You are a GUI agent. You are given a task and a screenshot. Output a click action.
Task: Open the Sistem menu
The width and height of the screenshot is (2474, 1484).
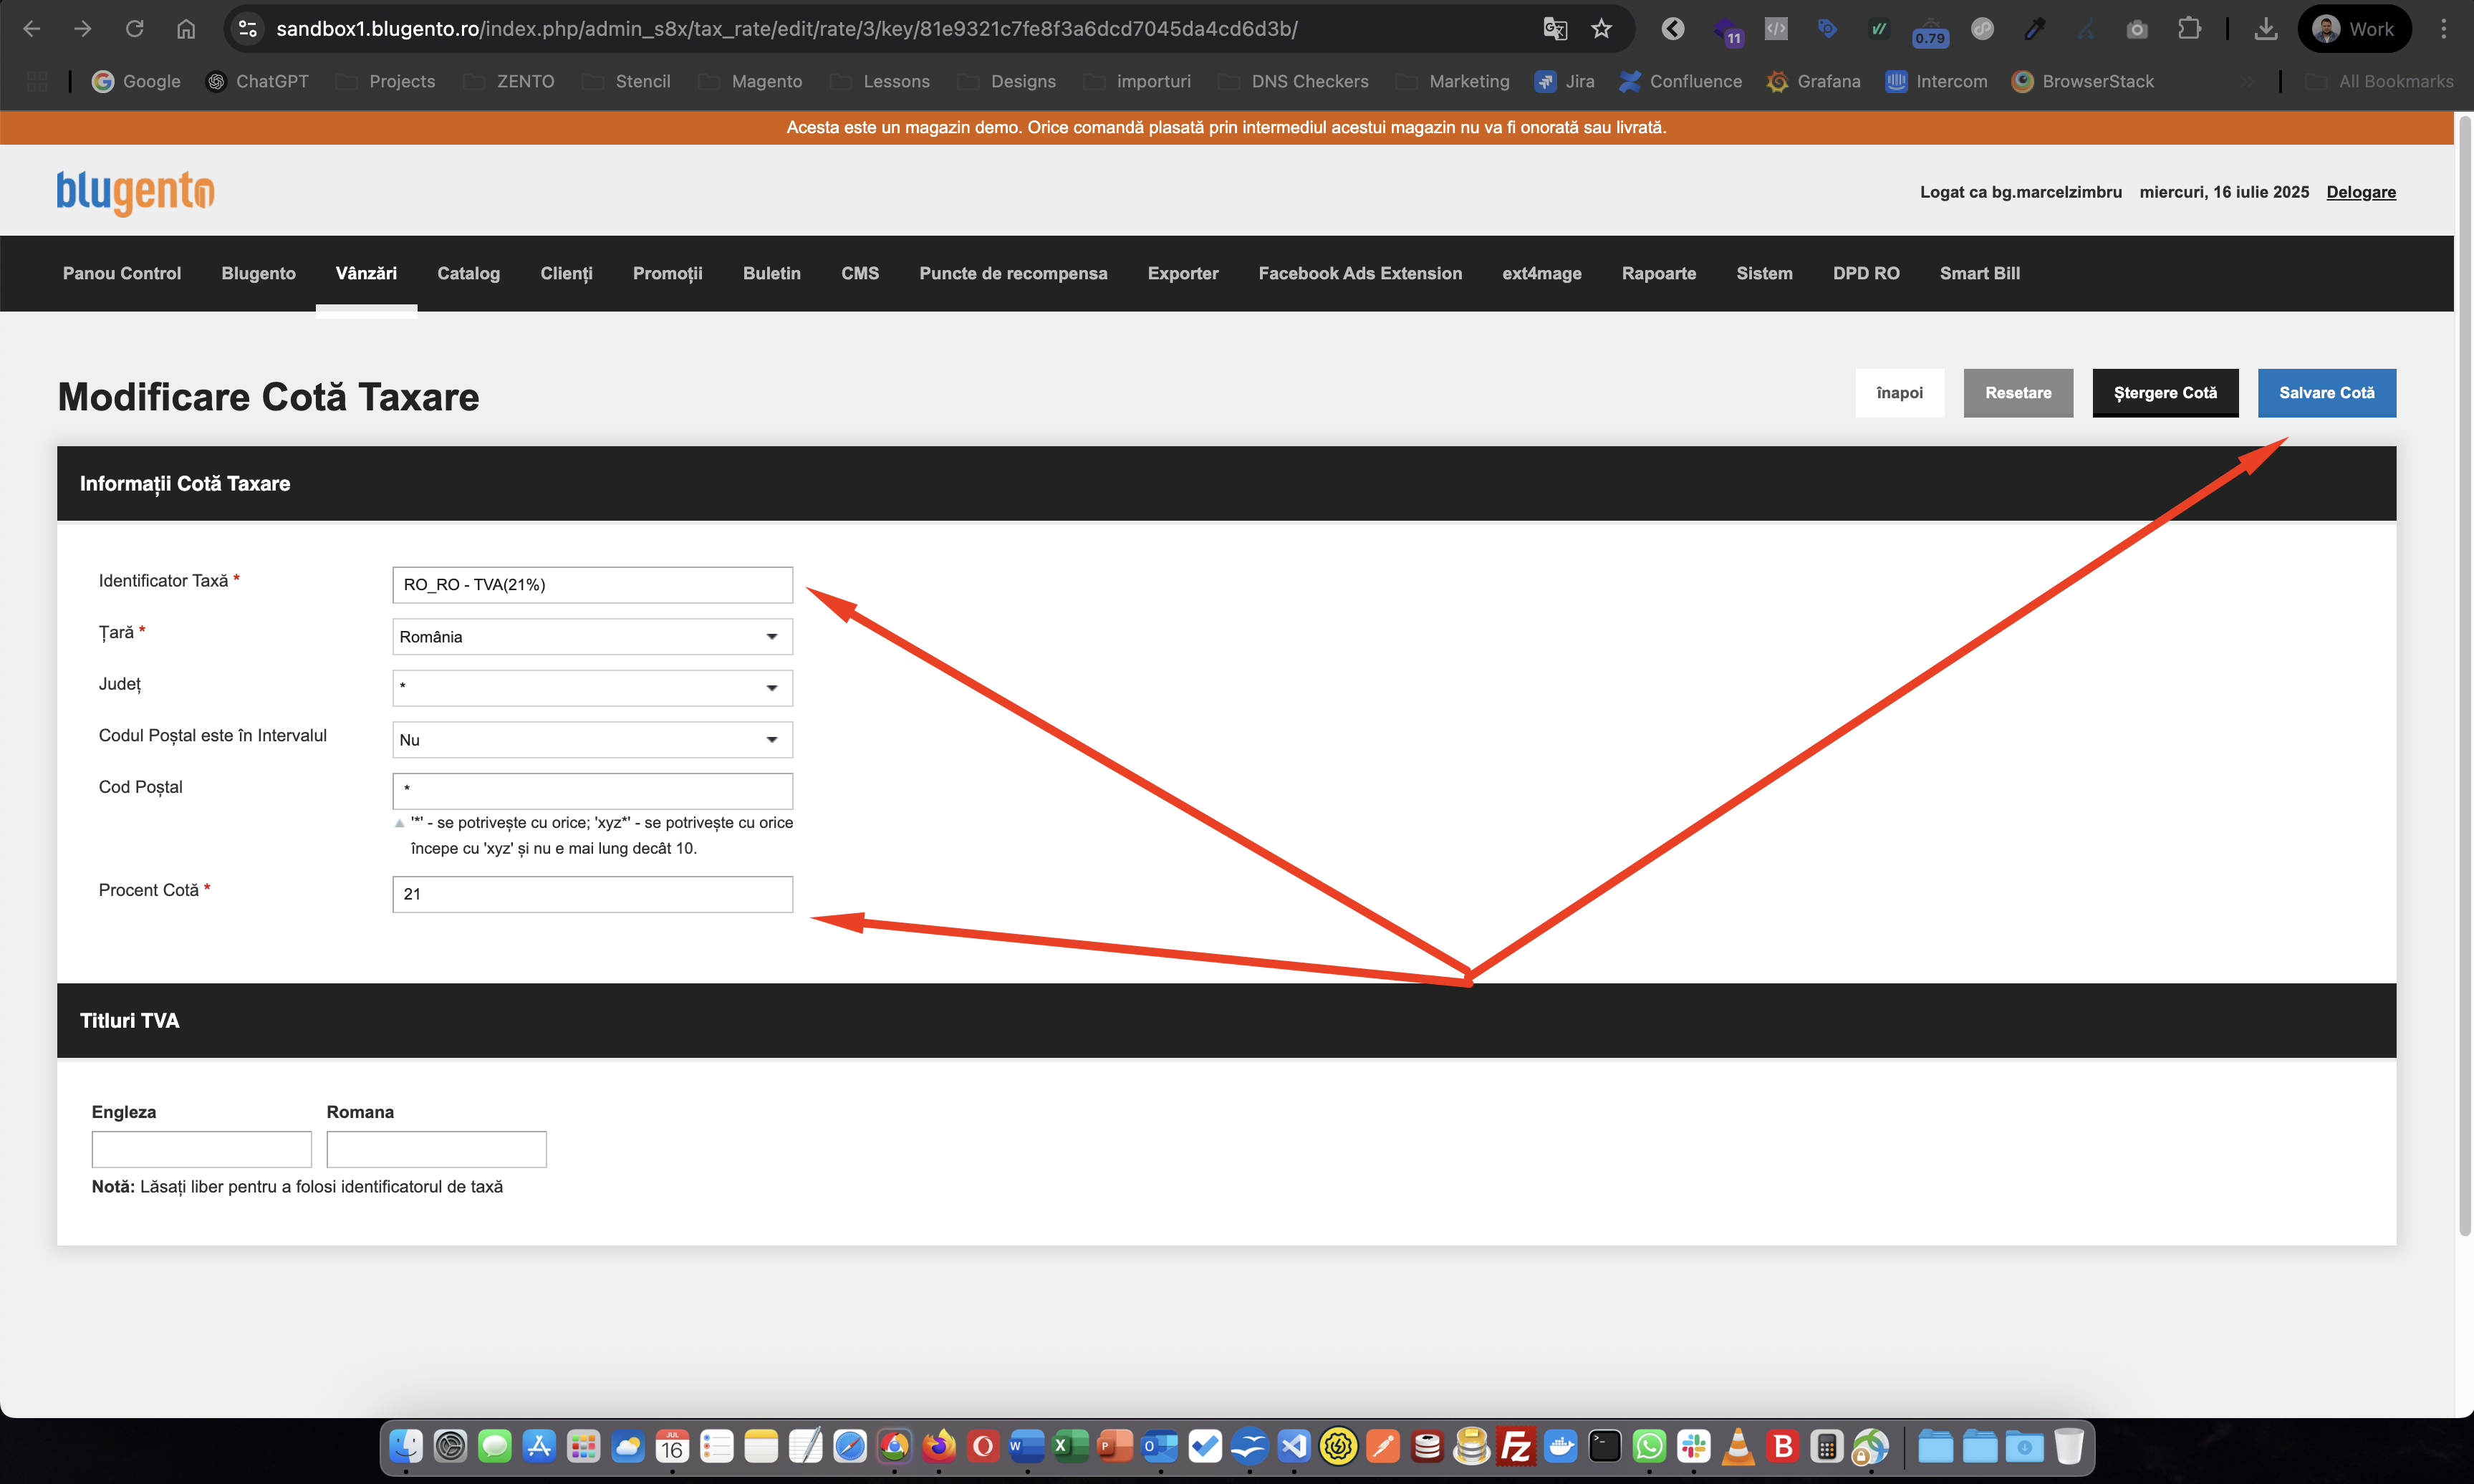[1764, 273]
